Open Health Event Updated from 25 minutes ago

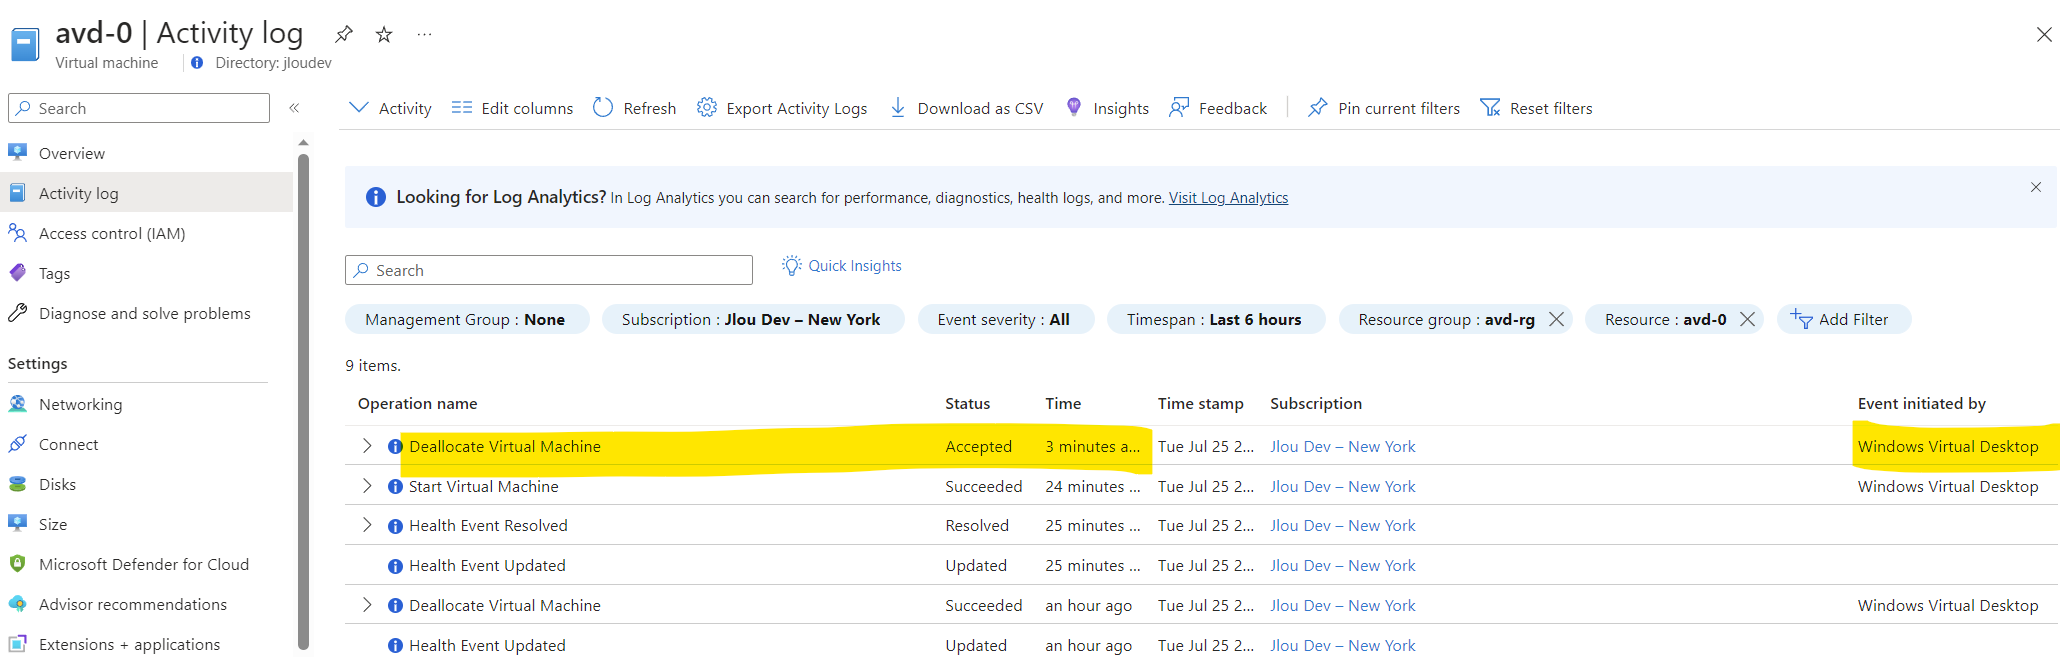[x=487, y=566]
